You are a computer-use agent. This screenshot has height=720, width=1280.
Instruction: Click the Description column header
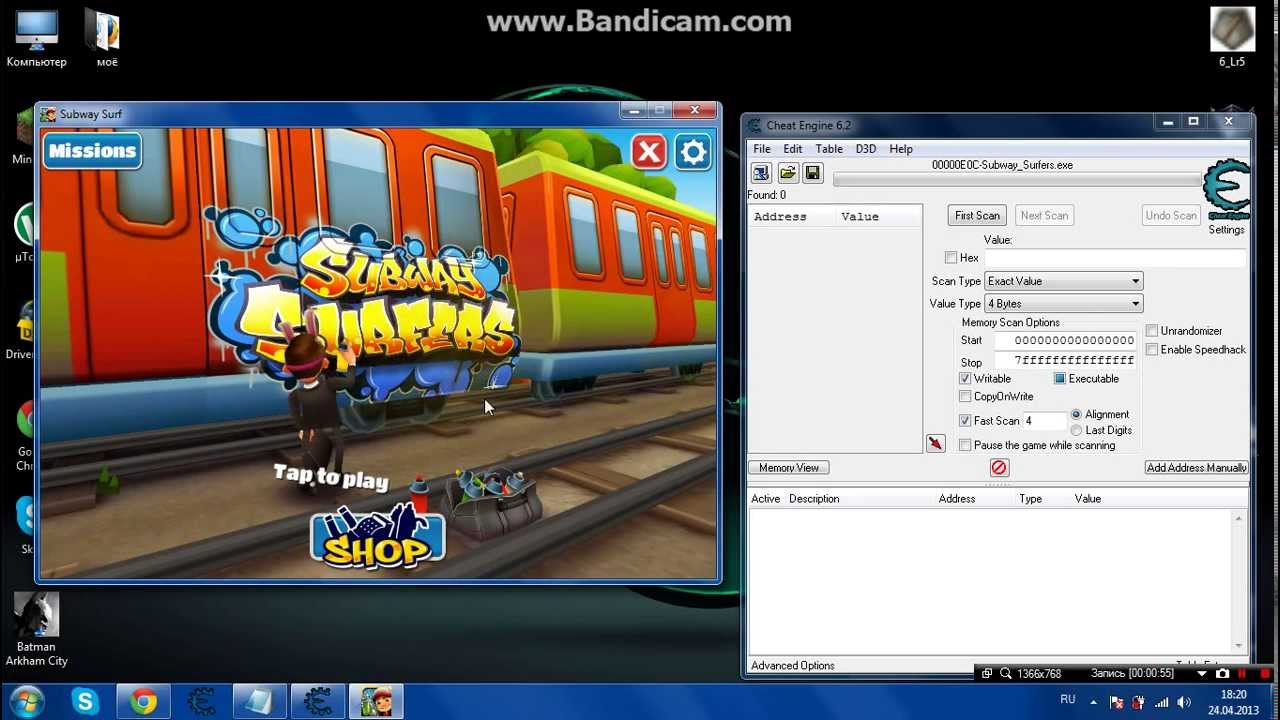click(814, 499)
